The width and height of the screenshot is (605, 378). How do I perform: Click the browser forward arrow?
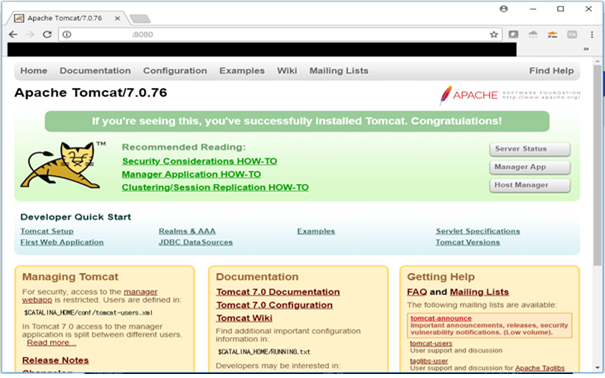[30, 34]
